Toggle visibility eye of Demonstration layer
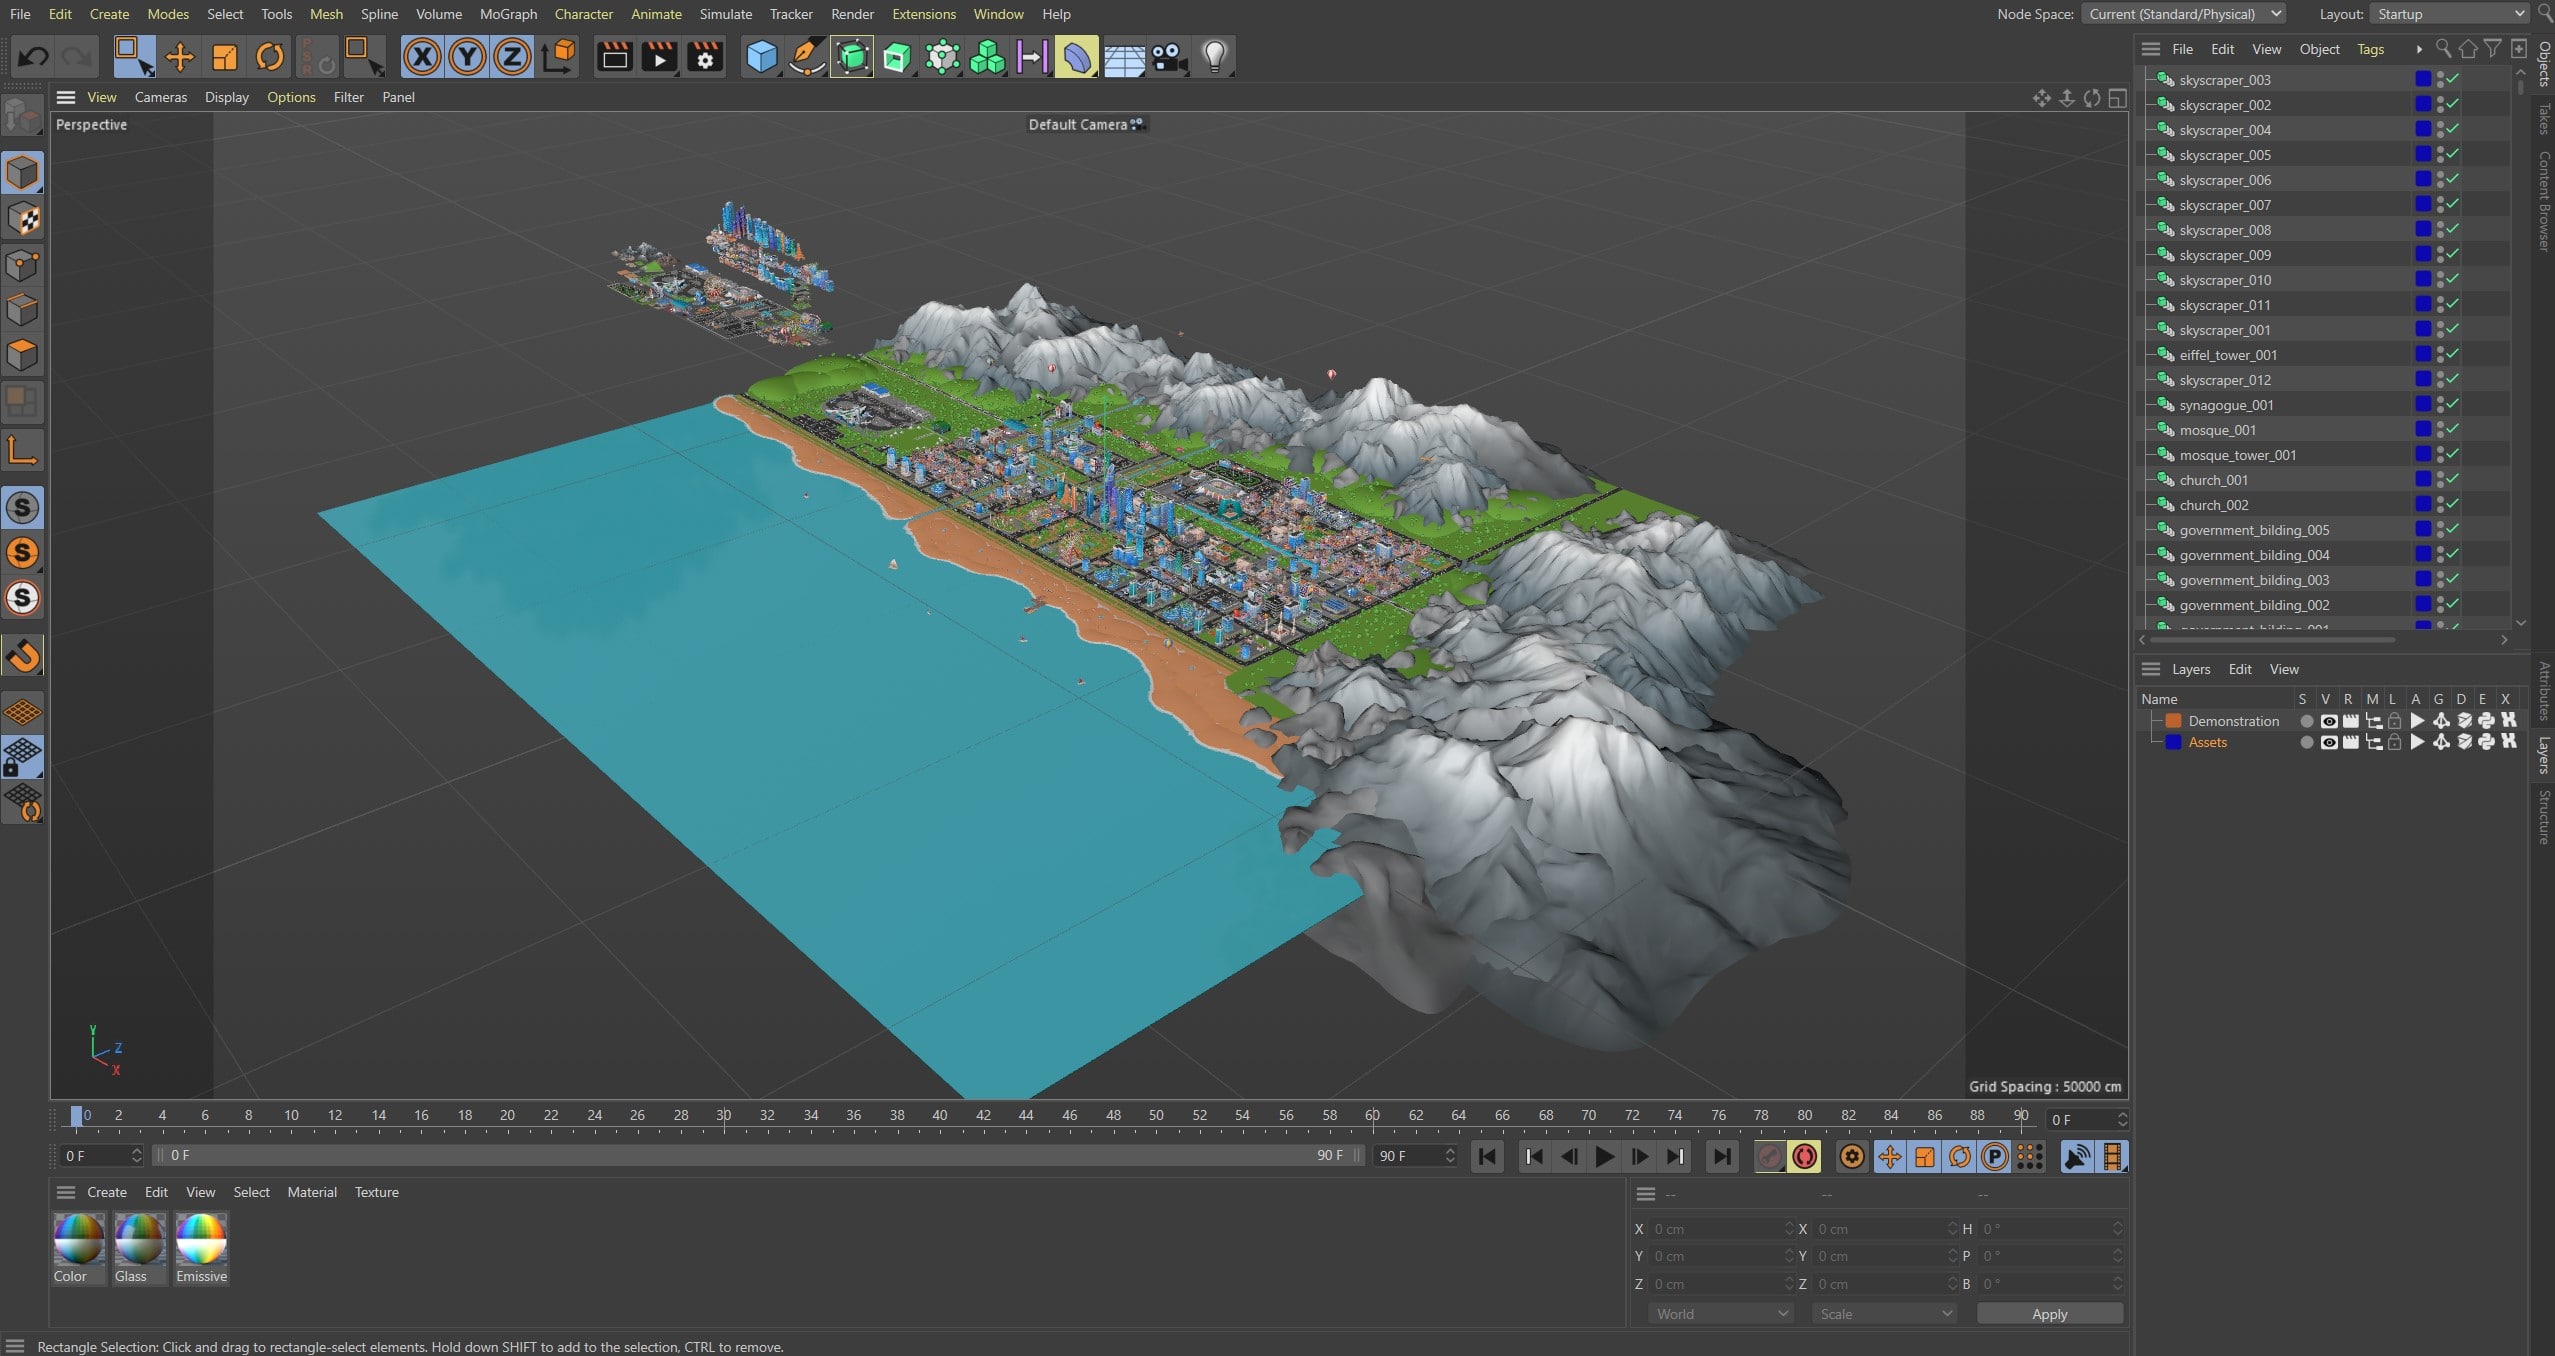Screen dimensions: 2555x1356 2328,721
